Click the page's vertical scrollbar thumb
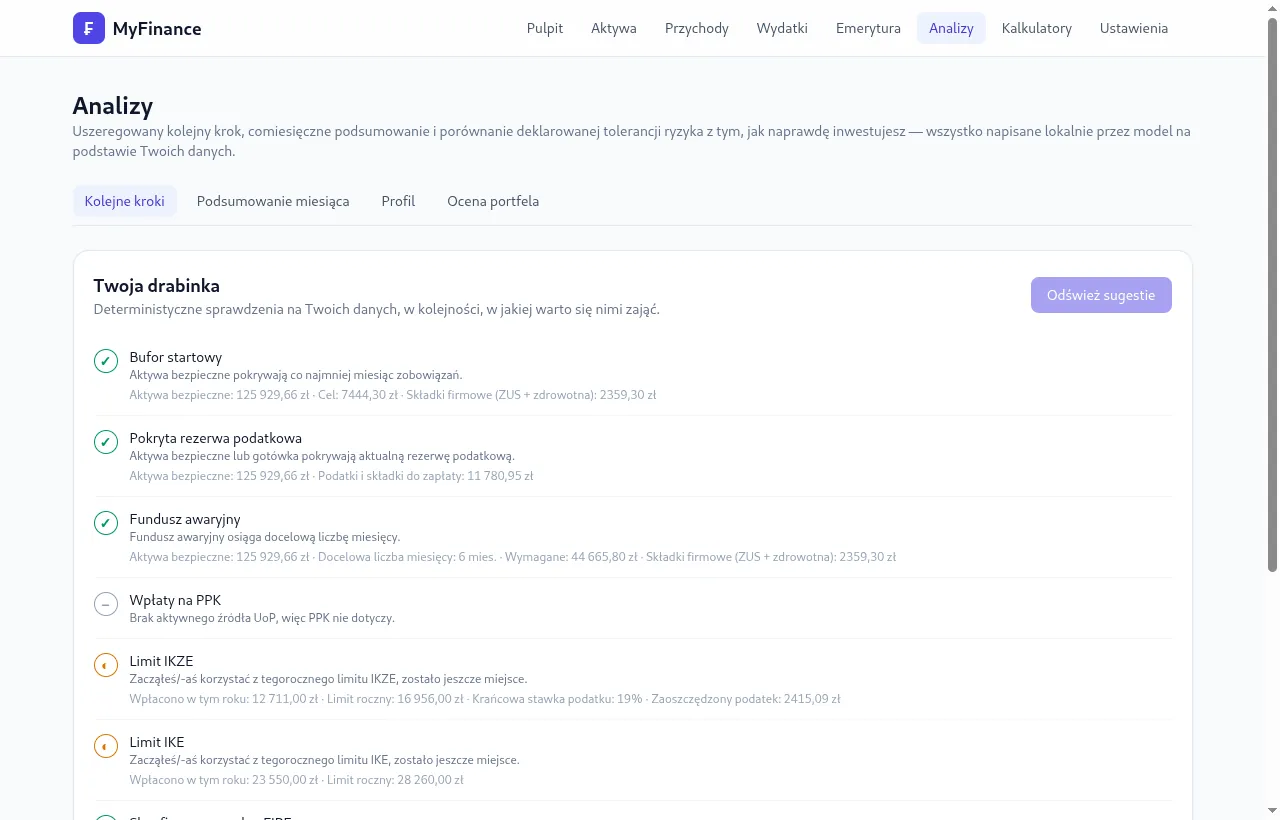 1273,295
